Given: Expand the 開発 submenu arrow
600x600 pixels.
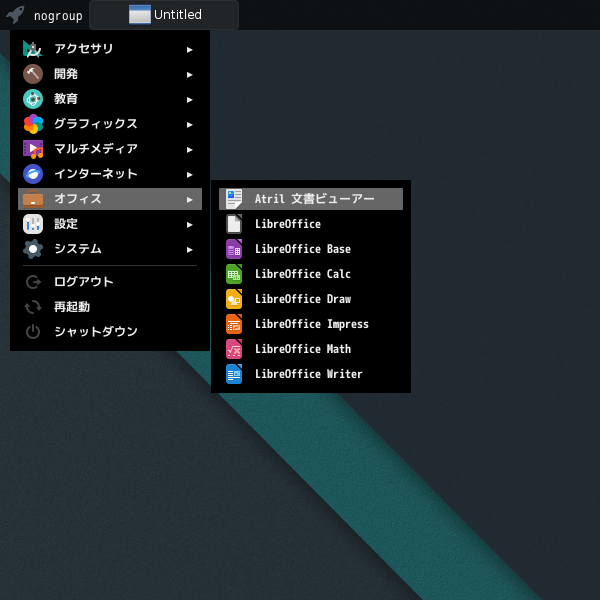Looking at the screenshot, I should tap(189, 75).
